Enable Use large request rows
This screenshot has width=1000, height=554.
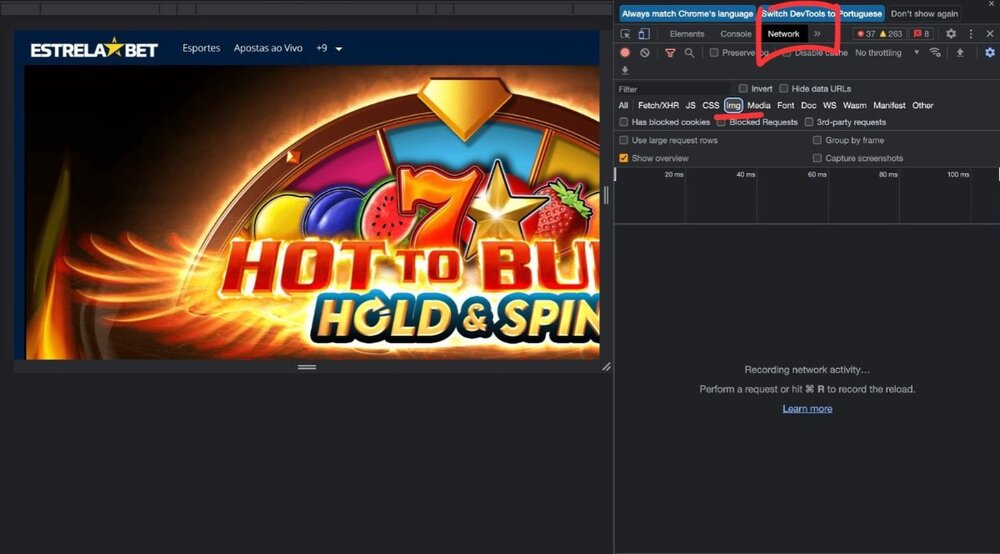tap(624, 140)
